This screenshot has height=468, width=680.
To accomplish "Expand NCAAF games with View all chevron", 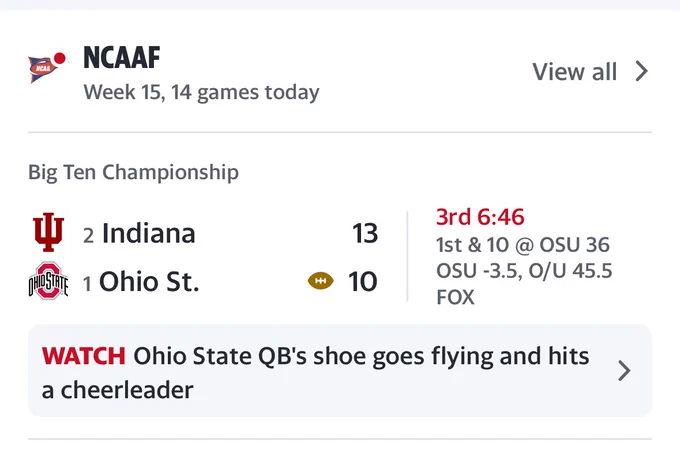I will pos(641,71).
